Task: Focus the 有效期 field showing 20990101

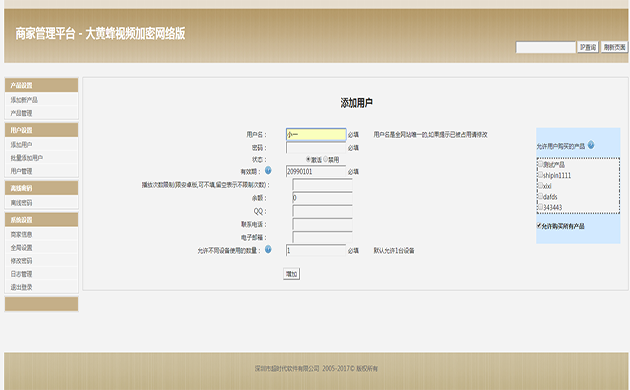Action: point(316,172)
